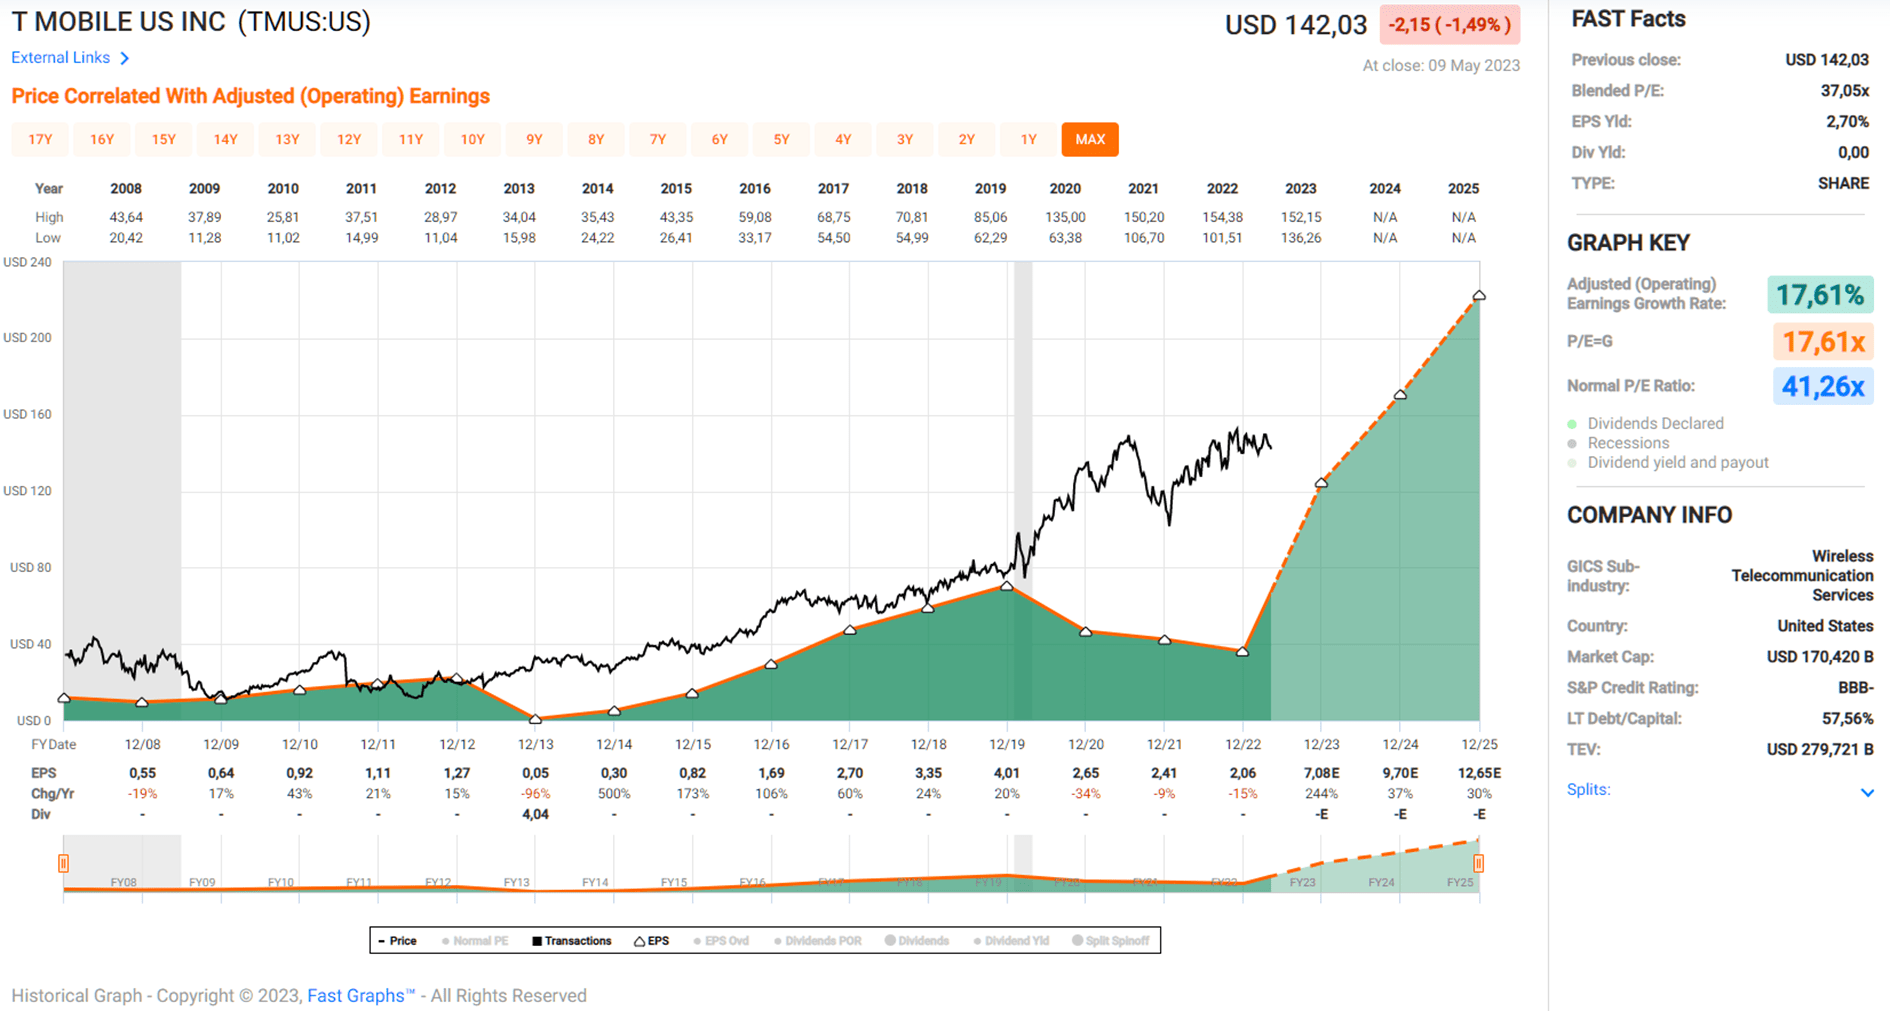
Task: Show the 1Y time range
Action: pyautogui.click(x=1029, y=139)
